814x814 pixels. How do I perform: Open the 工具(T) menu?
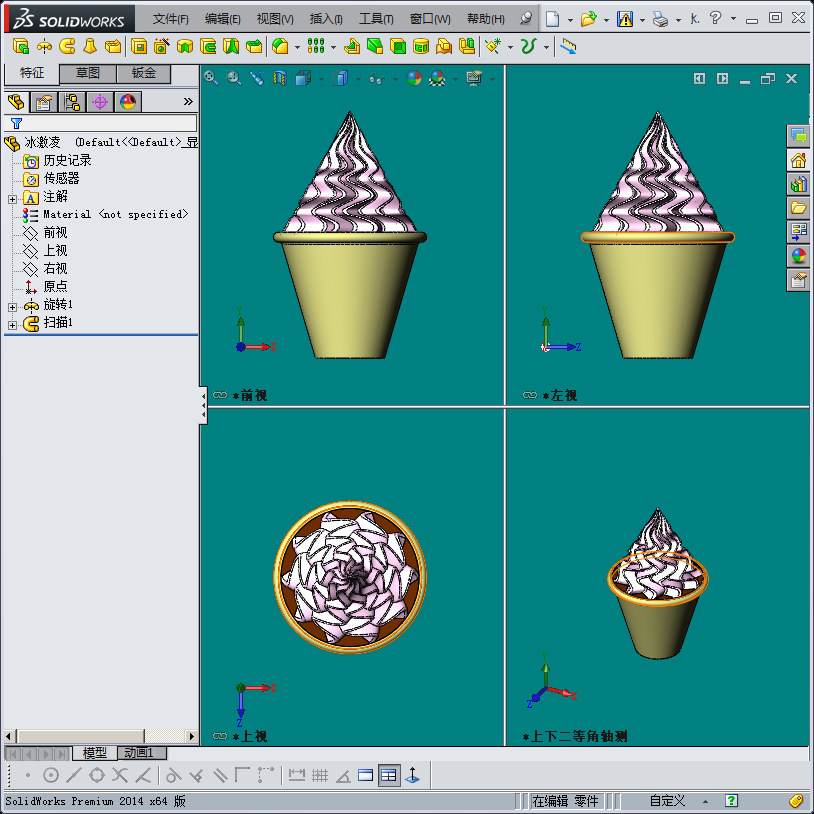(x=376, y=19)
